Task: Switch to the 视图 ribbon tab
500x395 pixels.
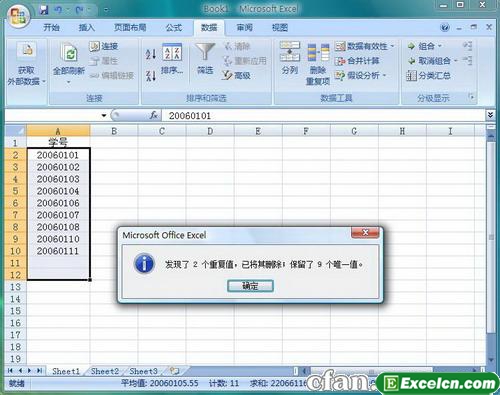Action: 280,28
